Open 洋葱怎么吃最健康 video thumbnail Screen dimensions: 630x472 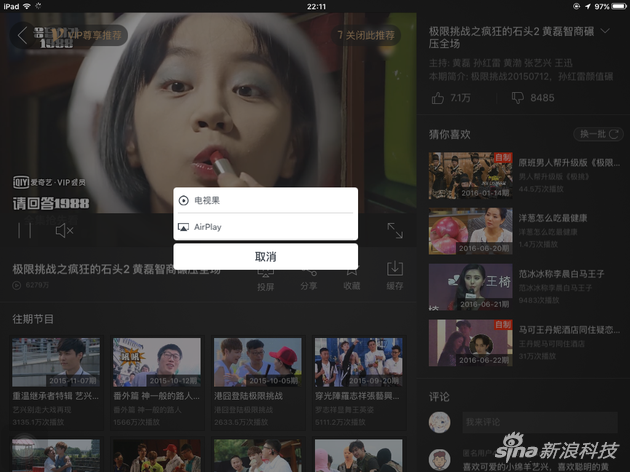[470, 231]
